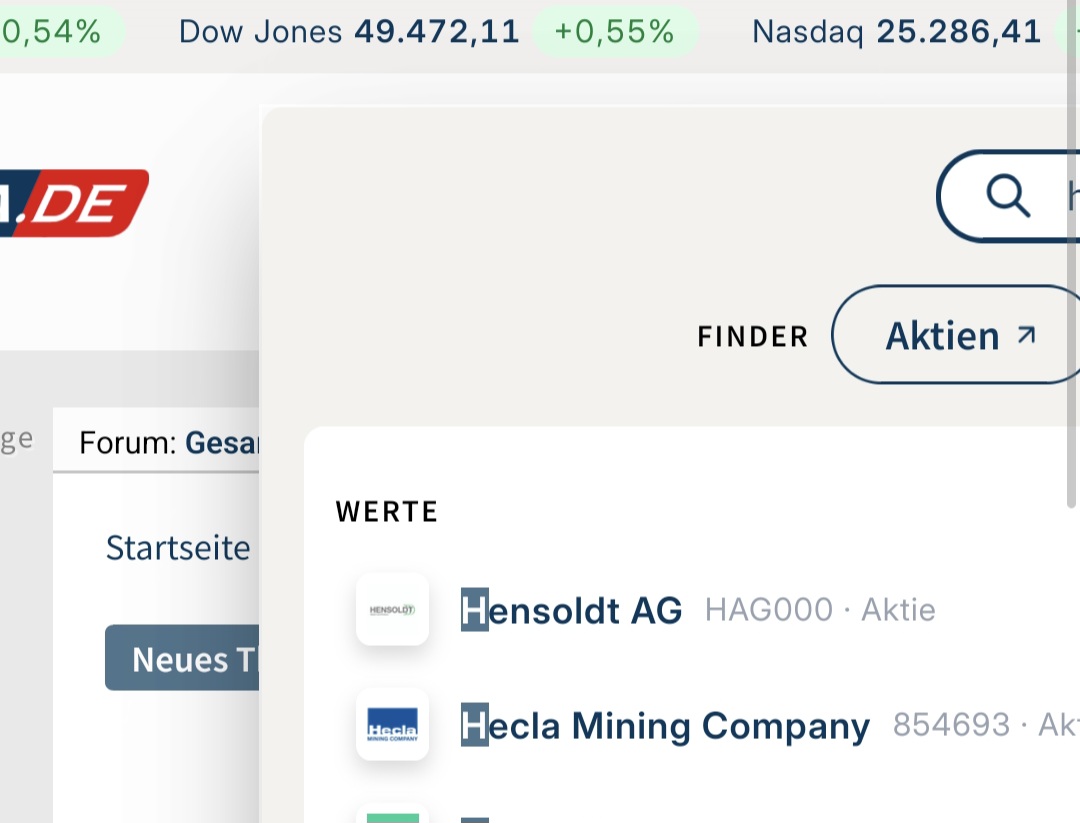Click the partially visible 0,54% change badge
Image resolution: width=1080 pixels, height=823 pixels.
[x=55, y=32]
